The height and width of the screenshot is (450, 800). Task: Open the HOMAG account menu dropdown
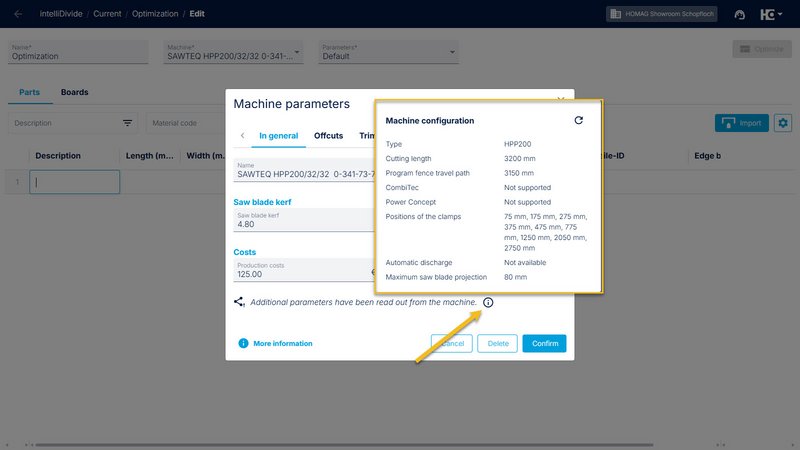click(771, 15)
